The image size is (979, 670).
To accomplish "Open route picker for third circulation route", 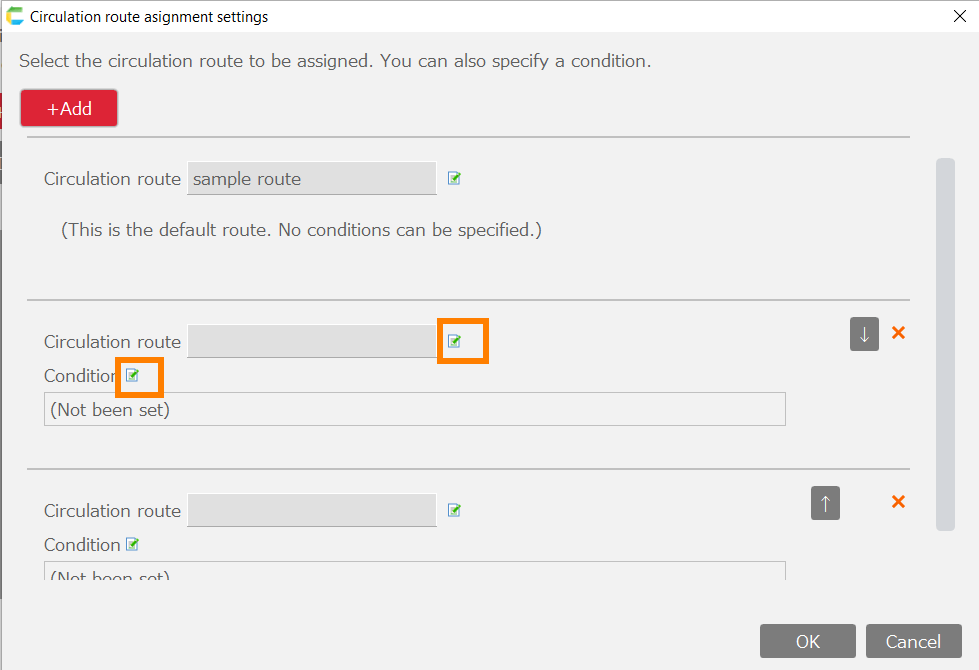I will pos(454,510).
